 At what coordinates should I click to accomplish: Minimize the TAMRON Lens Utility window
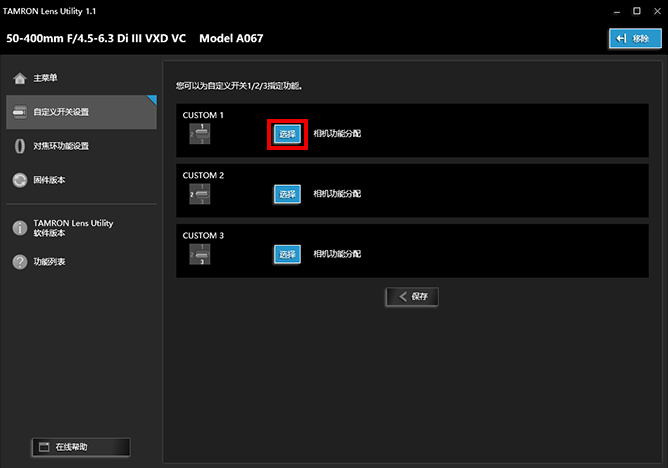coord(616,11)
